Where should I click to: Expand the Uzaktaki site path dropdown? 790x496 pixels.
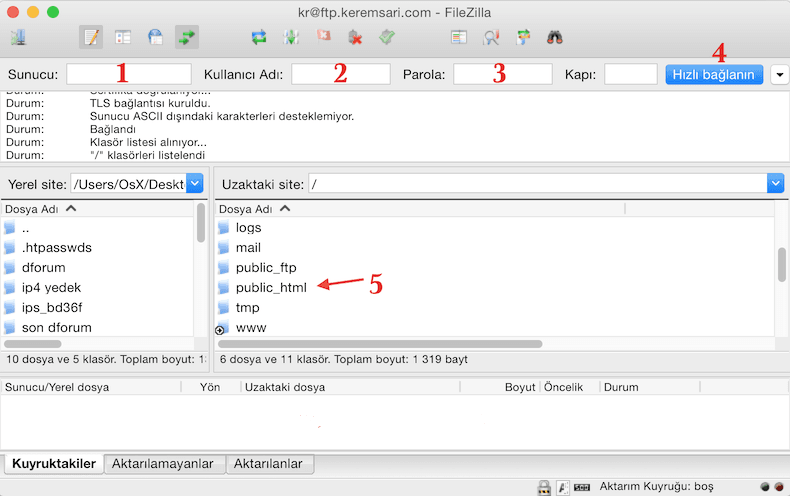coord(775,183)
